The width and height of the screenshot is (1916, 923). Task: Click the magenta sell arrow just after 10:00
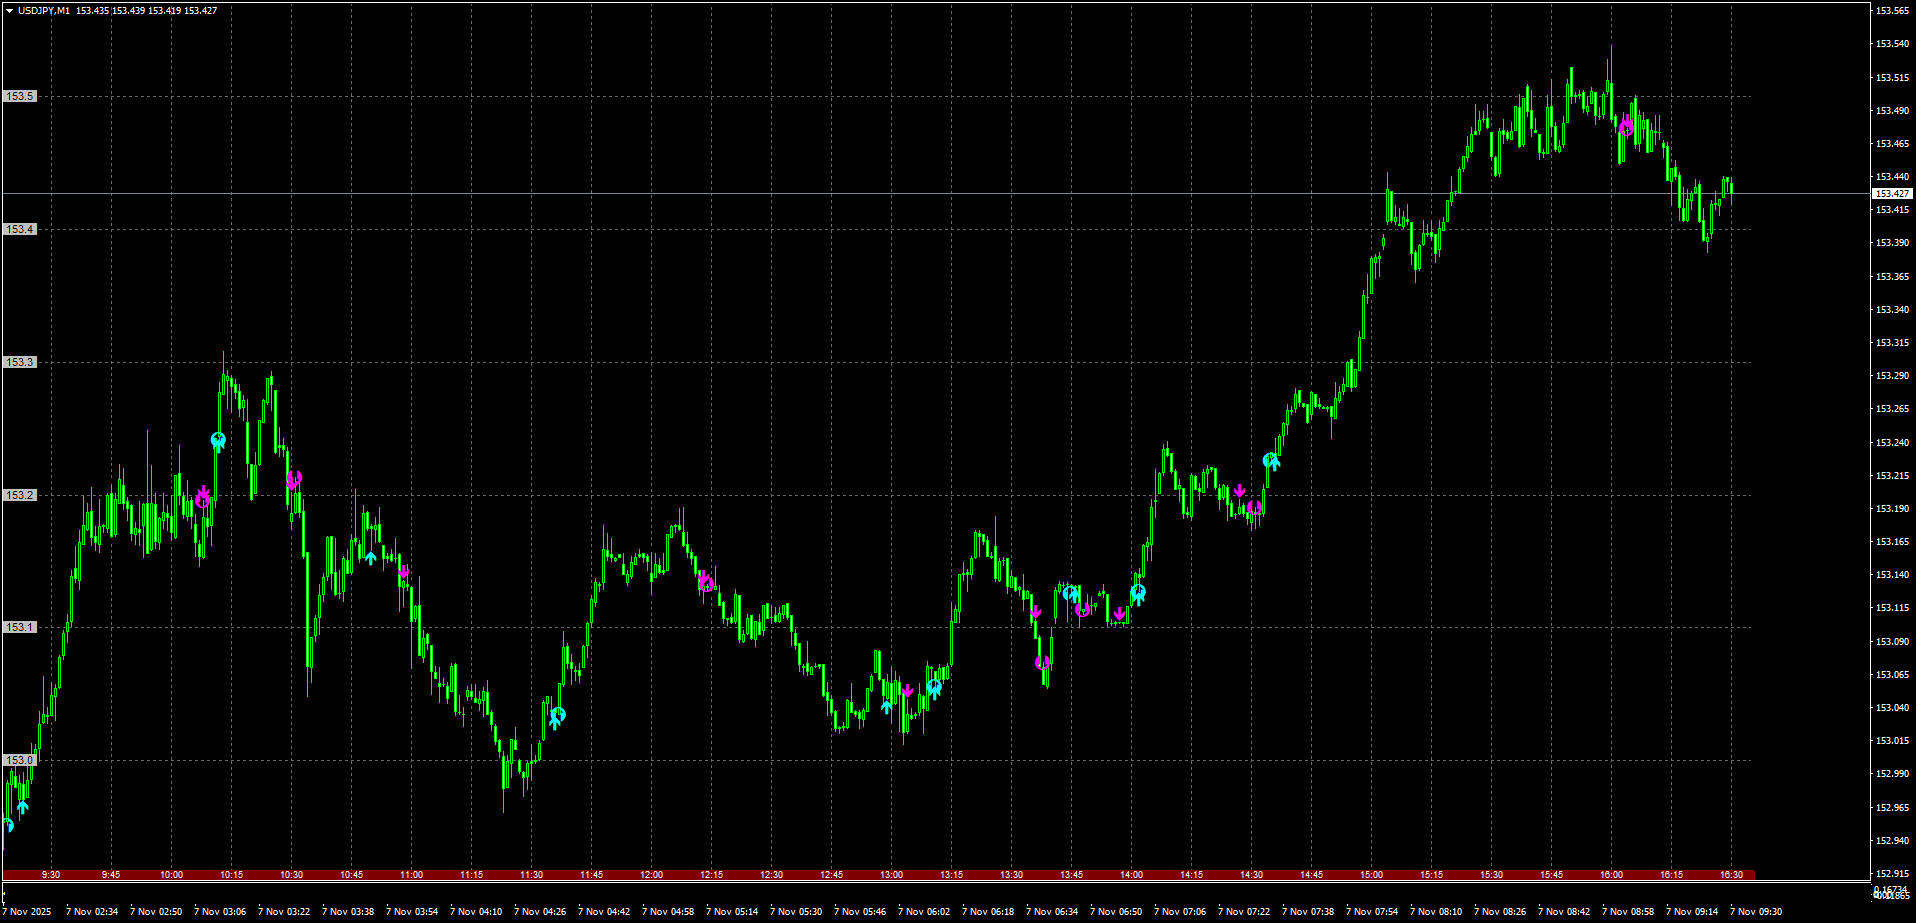pyautogui.click(x=203, y=497)
